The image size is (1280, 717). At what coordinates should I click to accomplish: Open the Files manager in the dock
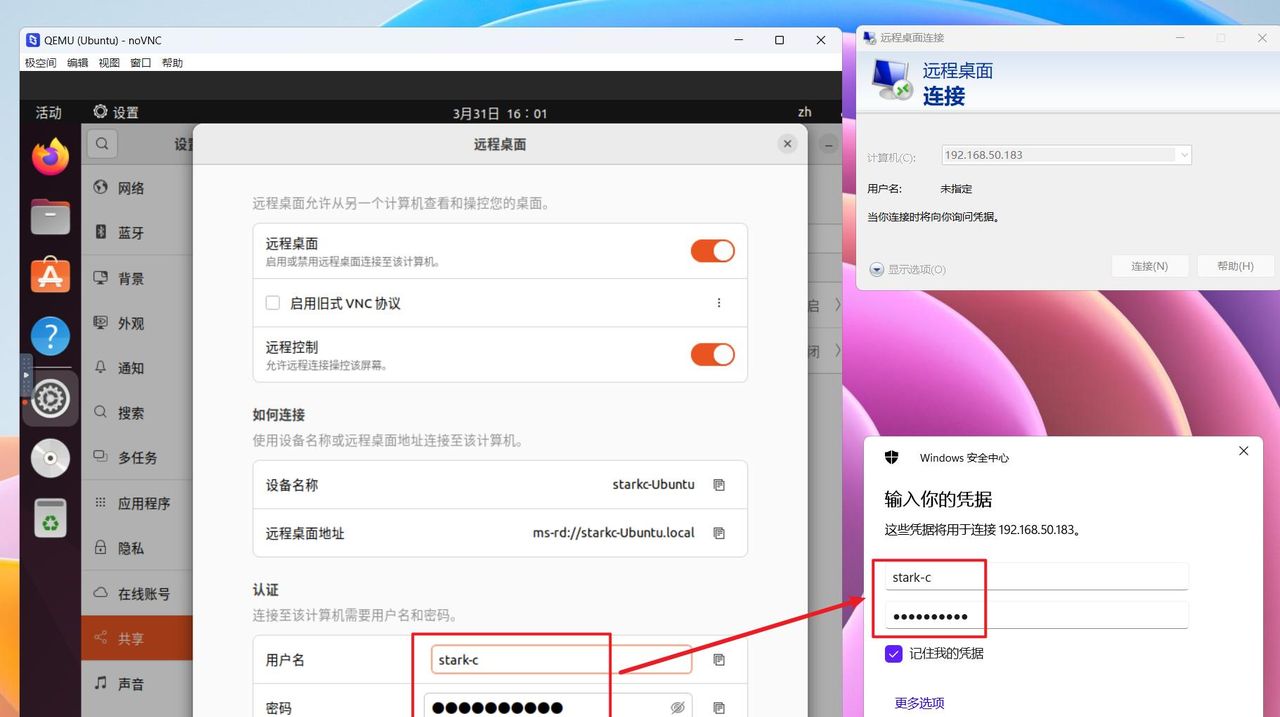[x=50, y=216]
